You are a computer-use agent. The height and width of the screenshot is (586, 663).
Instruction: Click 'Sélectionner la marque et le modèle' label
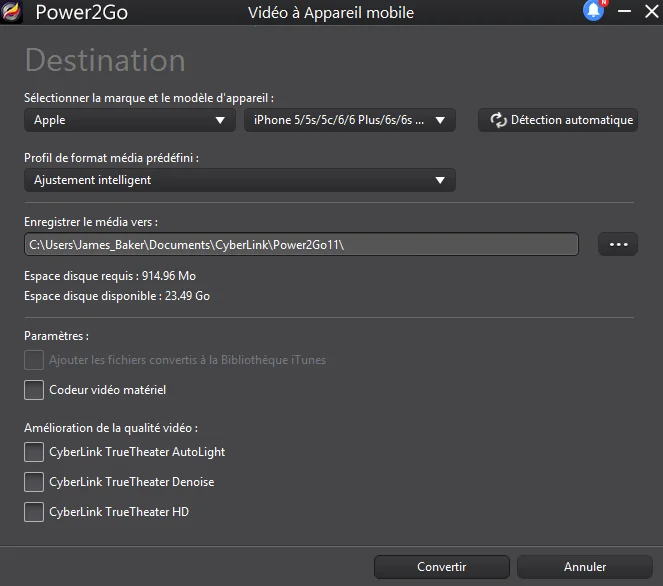(149, 98)
